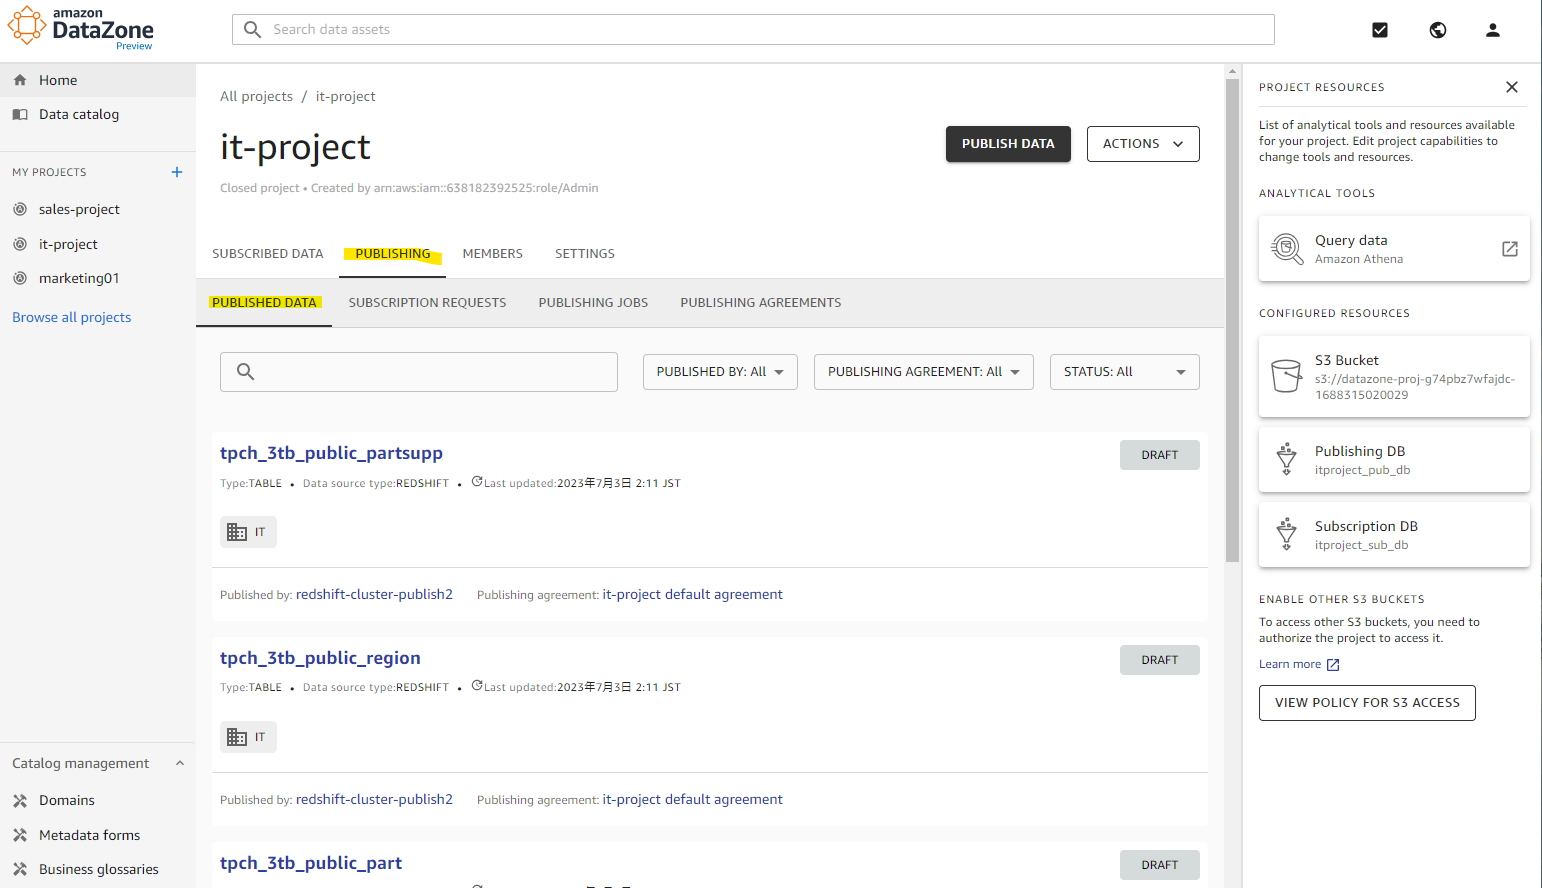Open tpch_3tb_public_partsupp asset link
Viewport: 1542px width, 888px height.
(x=331, y=453)
